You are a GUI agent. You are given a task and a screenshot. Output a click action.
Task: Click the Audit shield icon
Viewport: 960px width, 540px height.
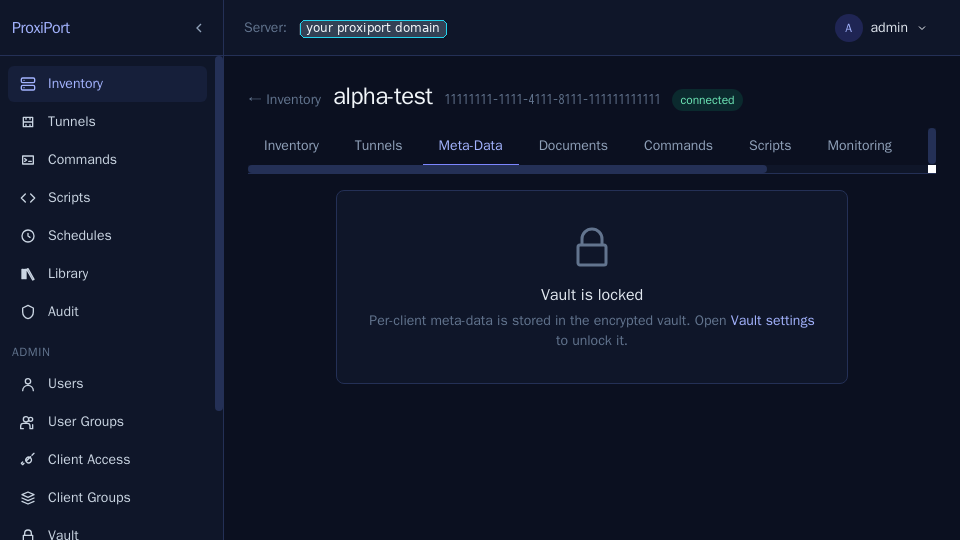tap(28, 312)
